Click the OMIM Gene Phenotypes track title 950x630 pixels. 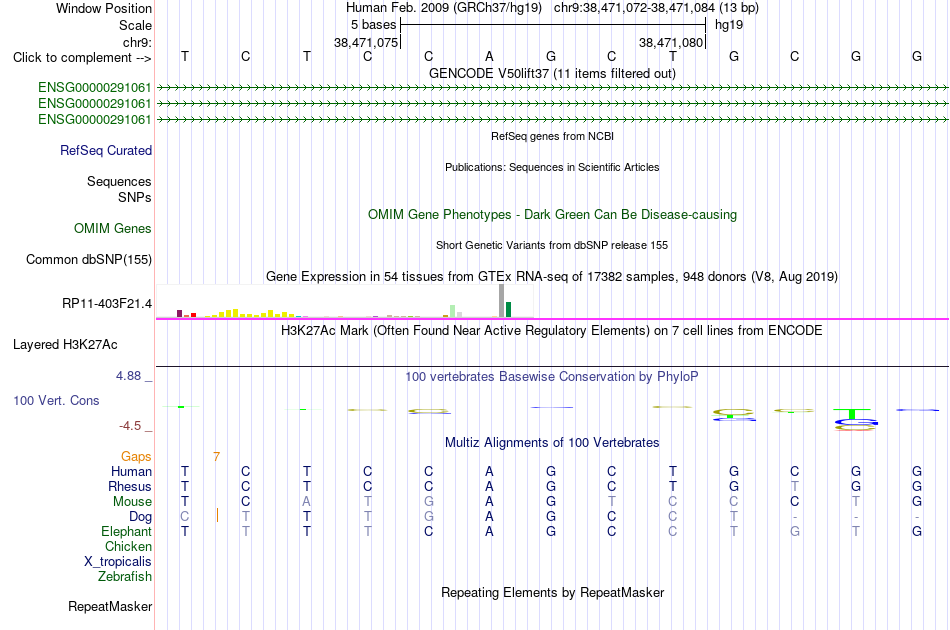pos(553,214)
